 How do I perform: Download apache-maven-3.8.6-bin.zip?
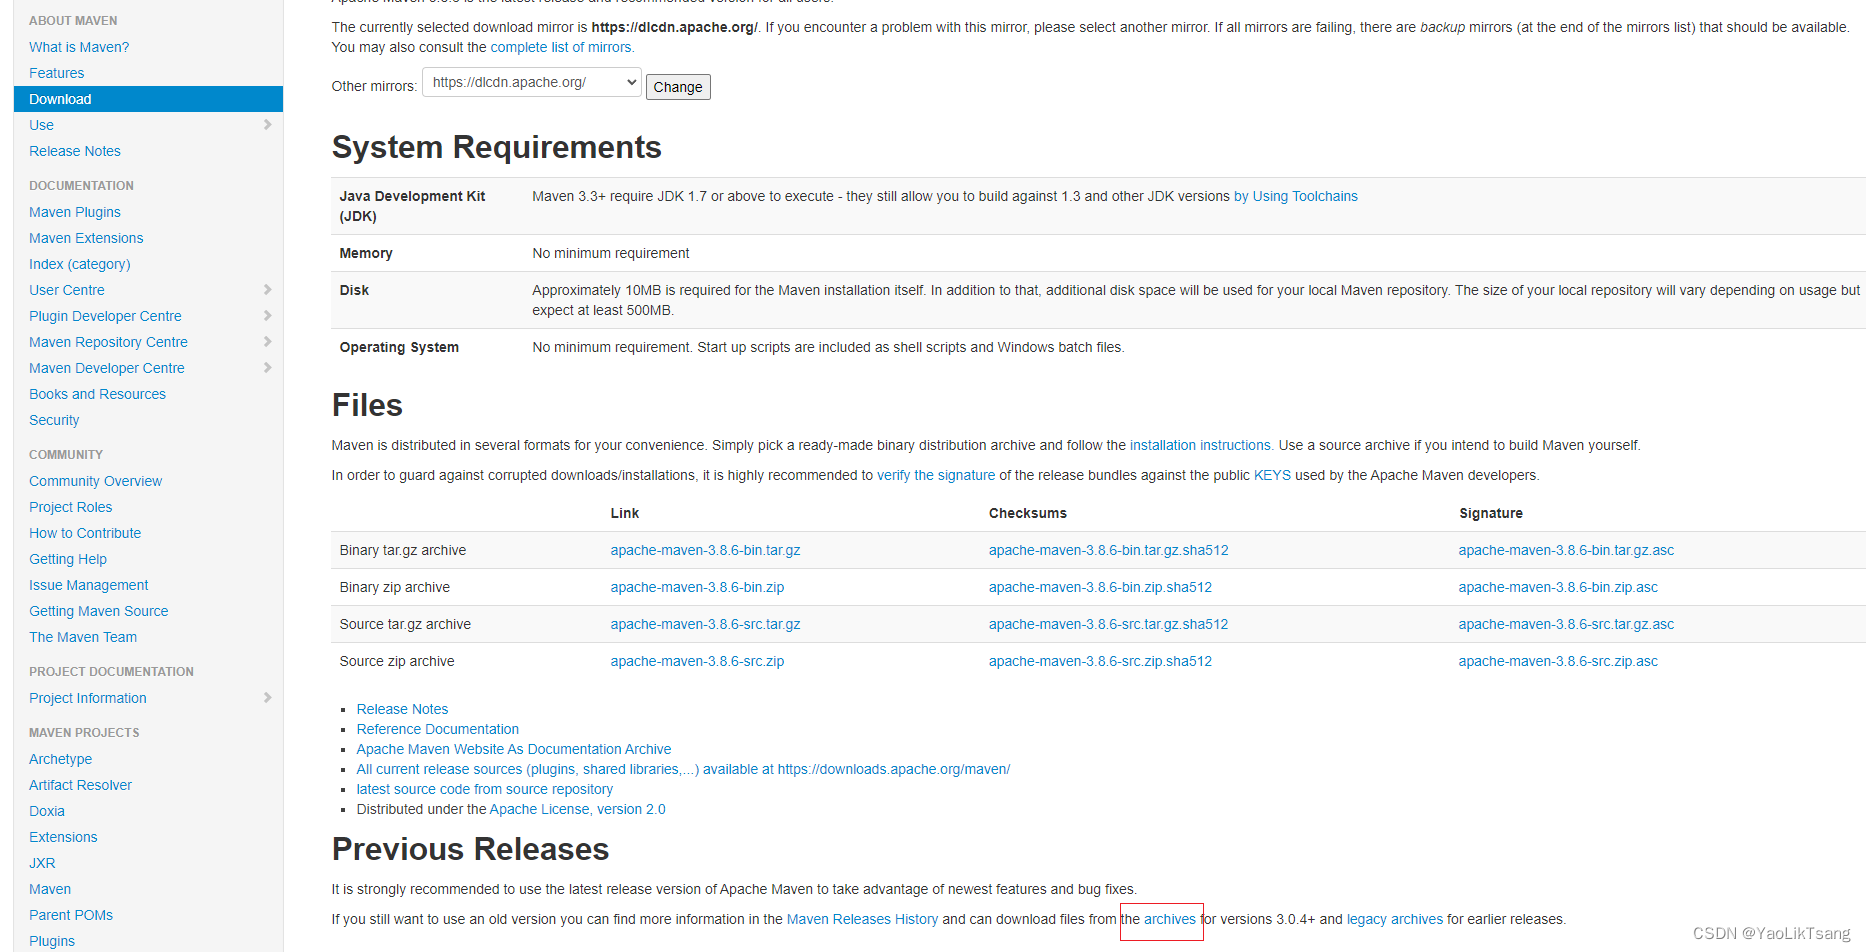click(698, 587)
